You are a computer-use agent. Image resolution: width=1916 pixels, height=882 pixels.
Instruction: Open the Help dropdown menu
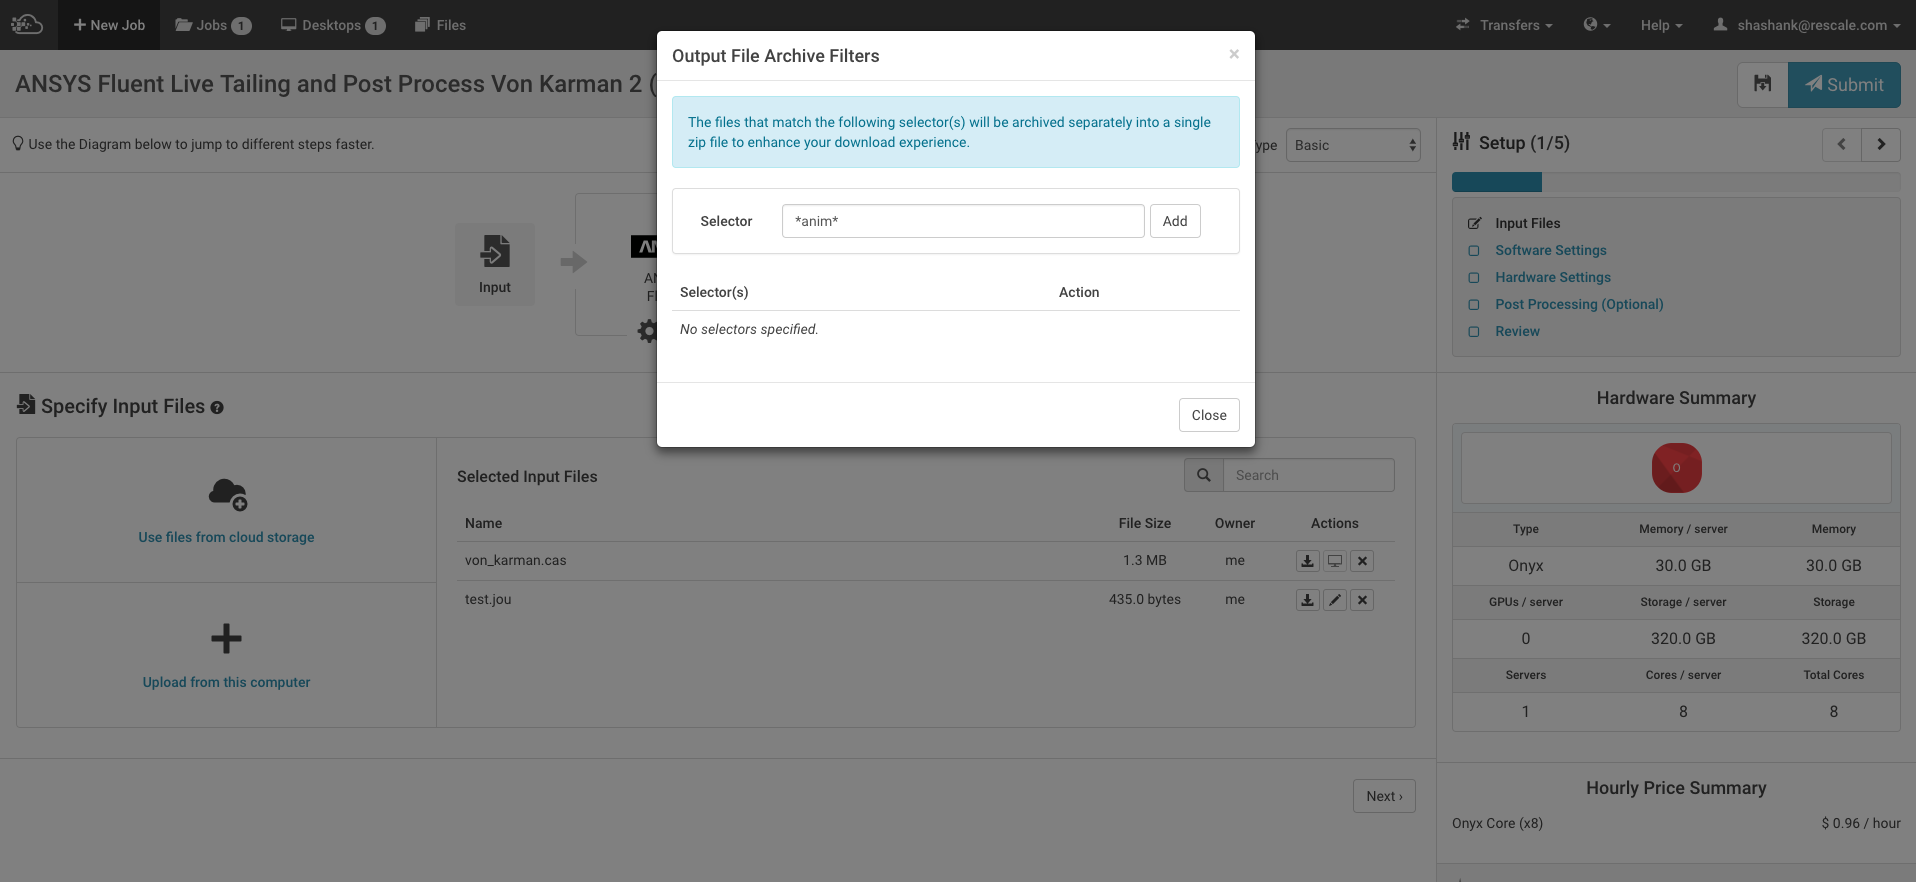(x=1661, y=25)
